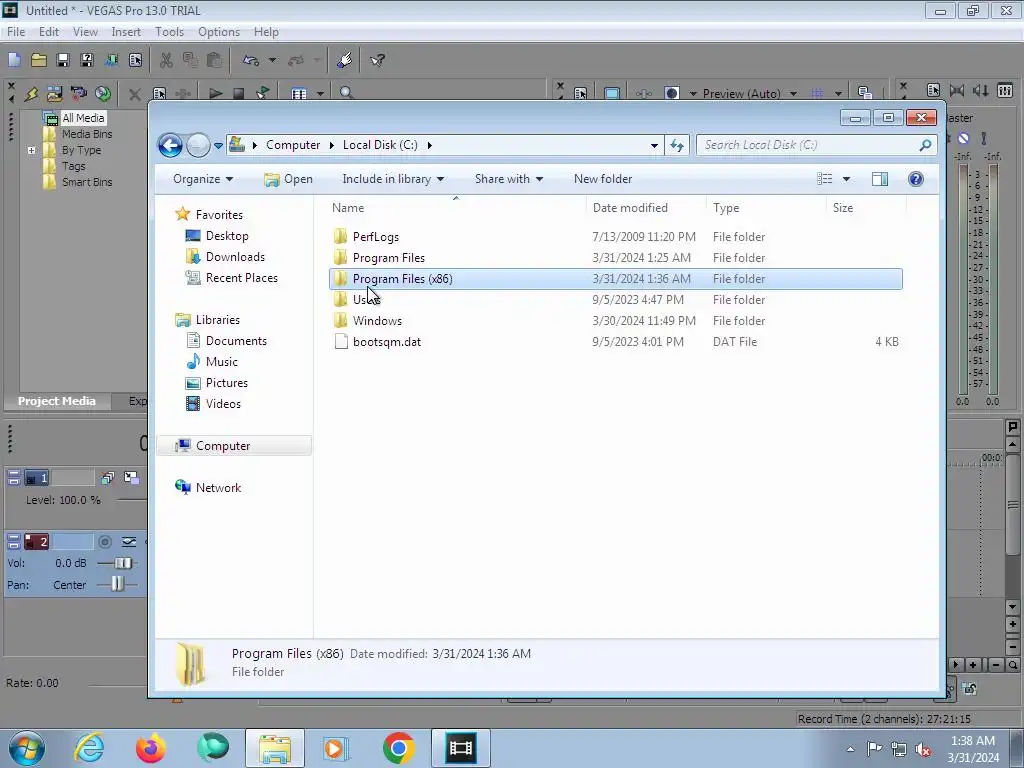Switch to the Project Media tab
The image size is (1024, 768).
pyautogui.click(x=57, y=401)
